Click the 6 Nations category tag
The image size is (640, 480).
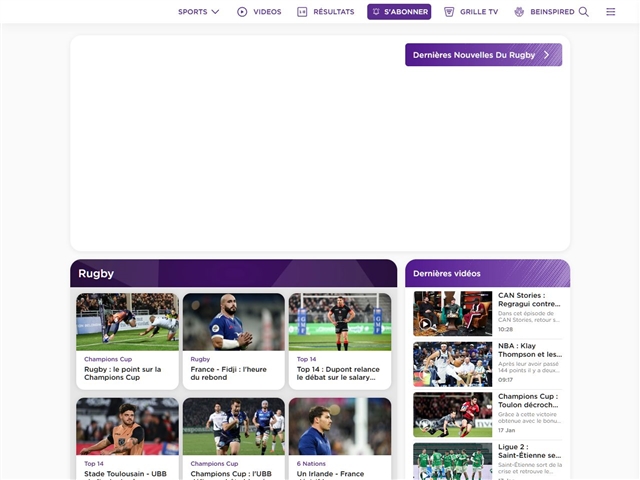pyautogui.click(x=311, y=464)
